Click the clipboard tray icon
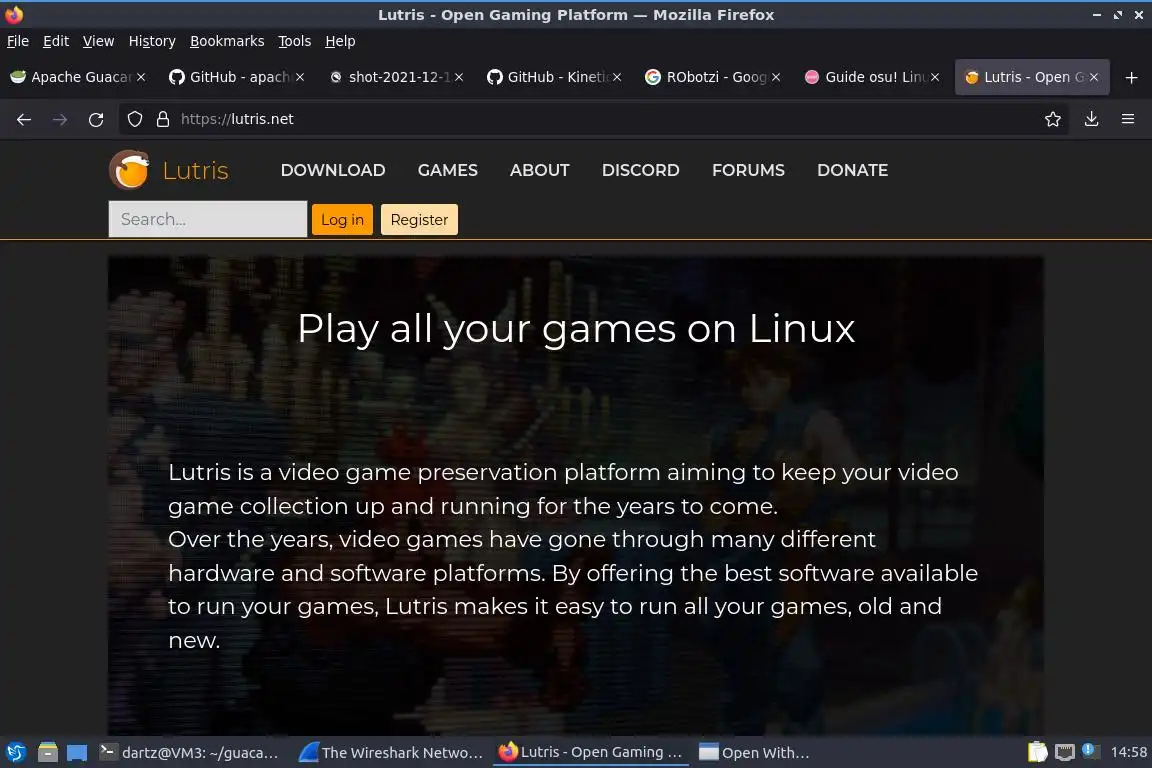 [1037, 752]
